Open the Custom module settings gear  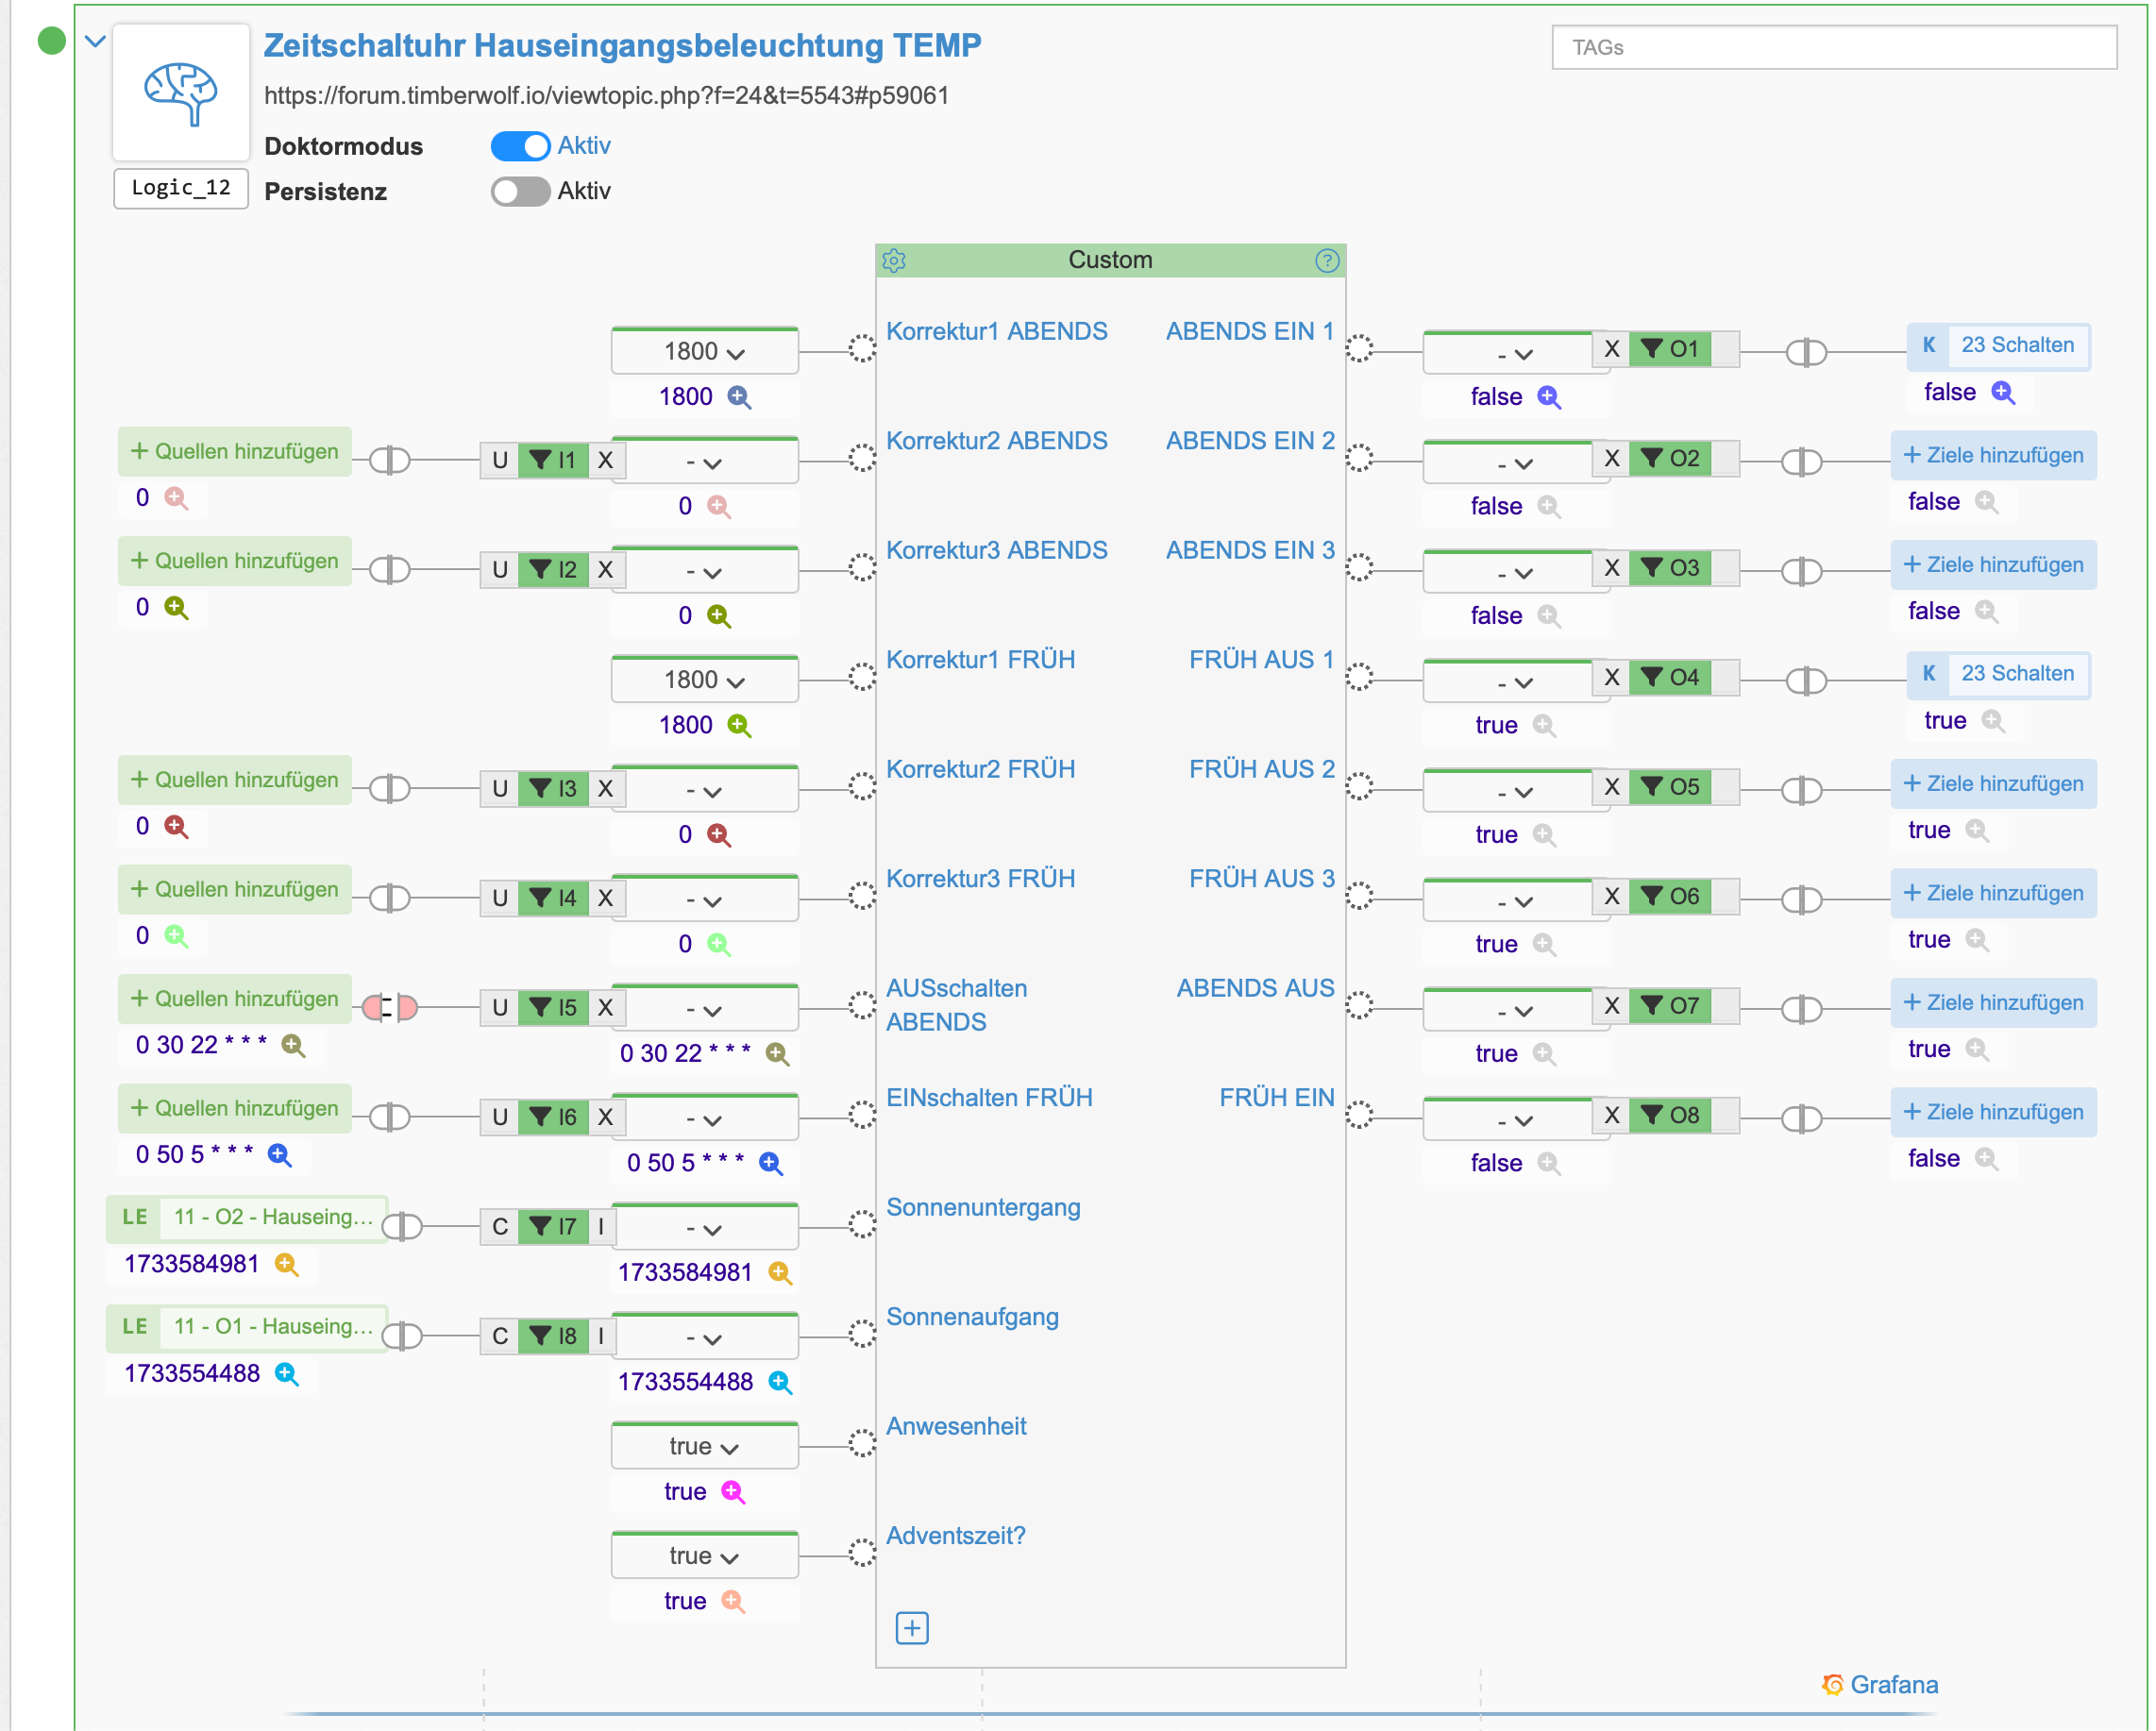point(894,261)
